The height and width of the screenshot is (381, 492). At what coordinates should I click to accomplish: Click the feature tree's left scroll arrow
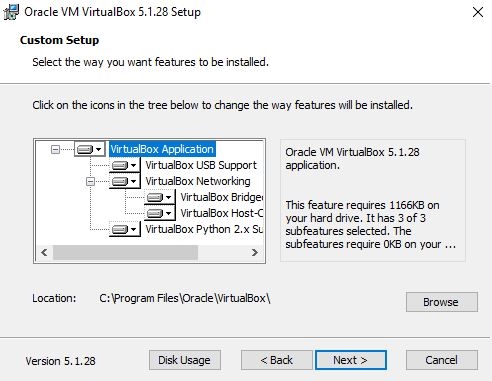click(44, 252)
